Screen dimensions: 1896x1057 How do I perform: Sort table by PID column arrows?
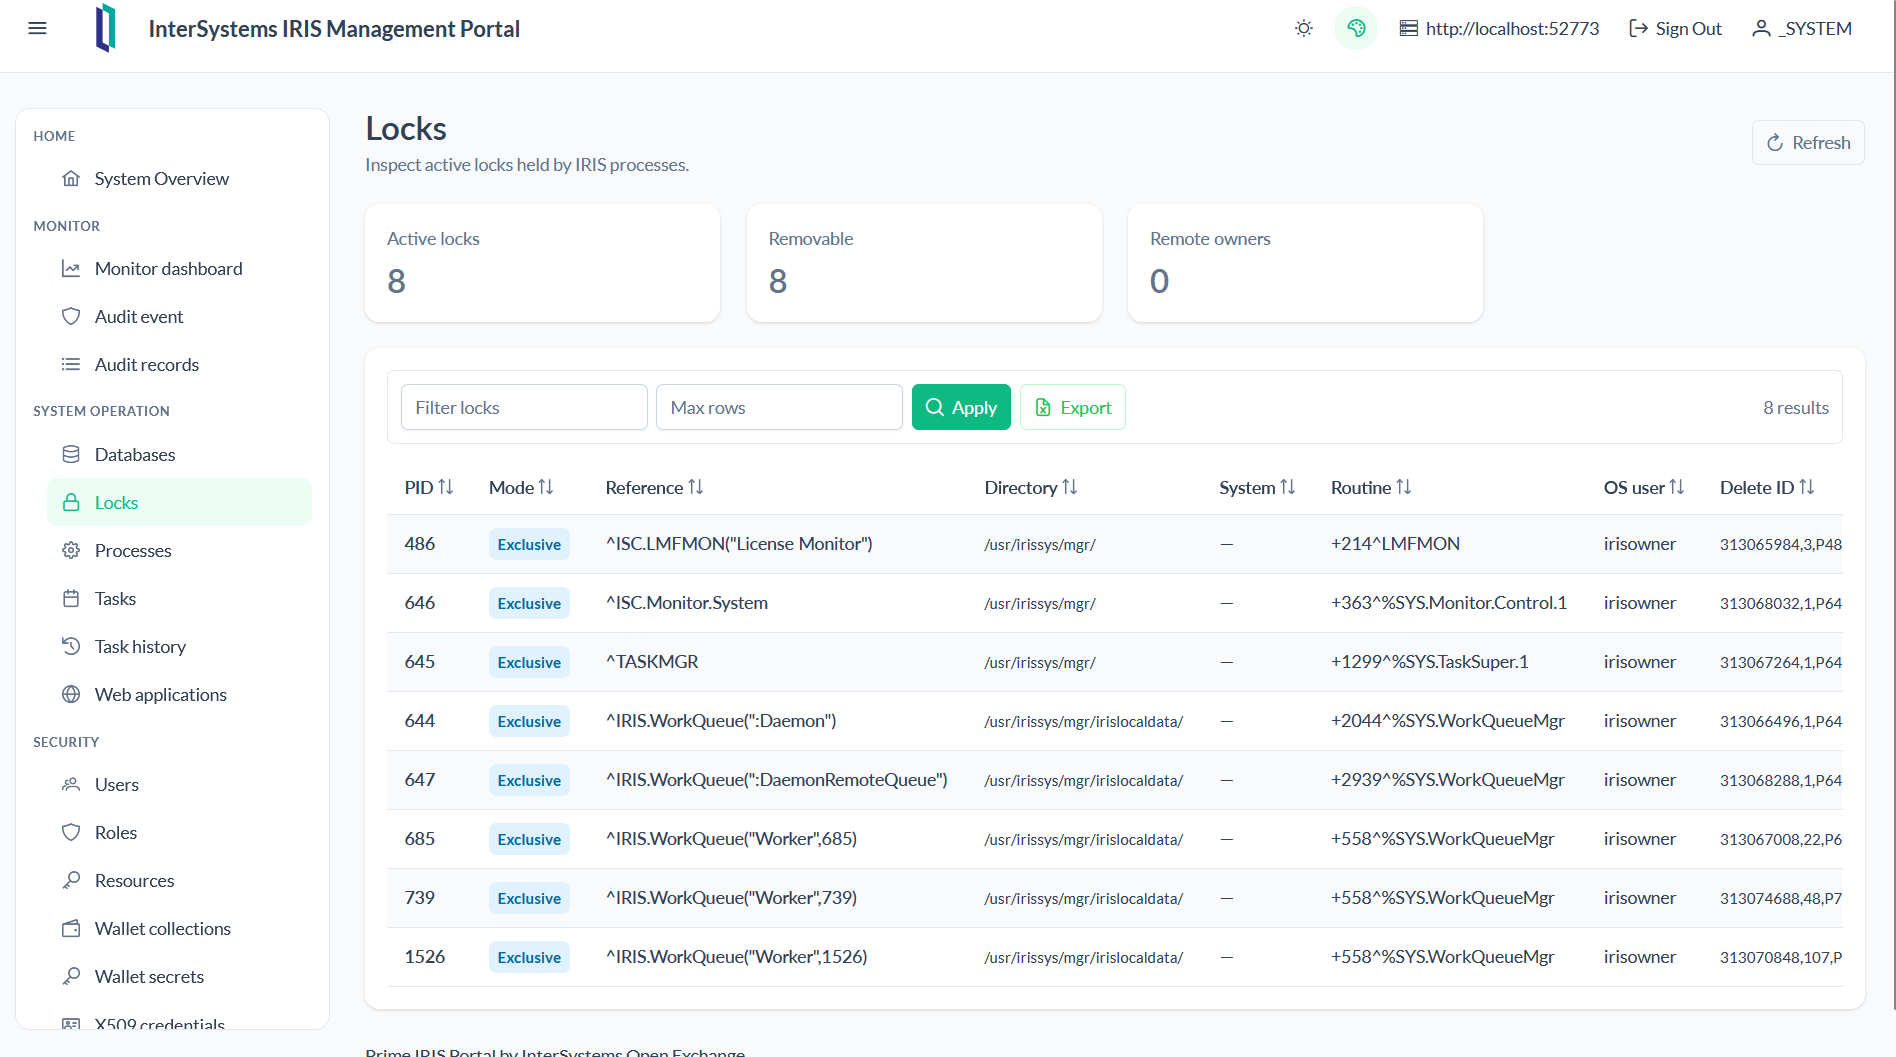click(446, 487)
